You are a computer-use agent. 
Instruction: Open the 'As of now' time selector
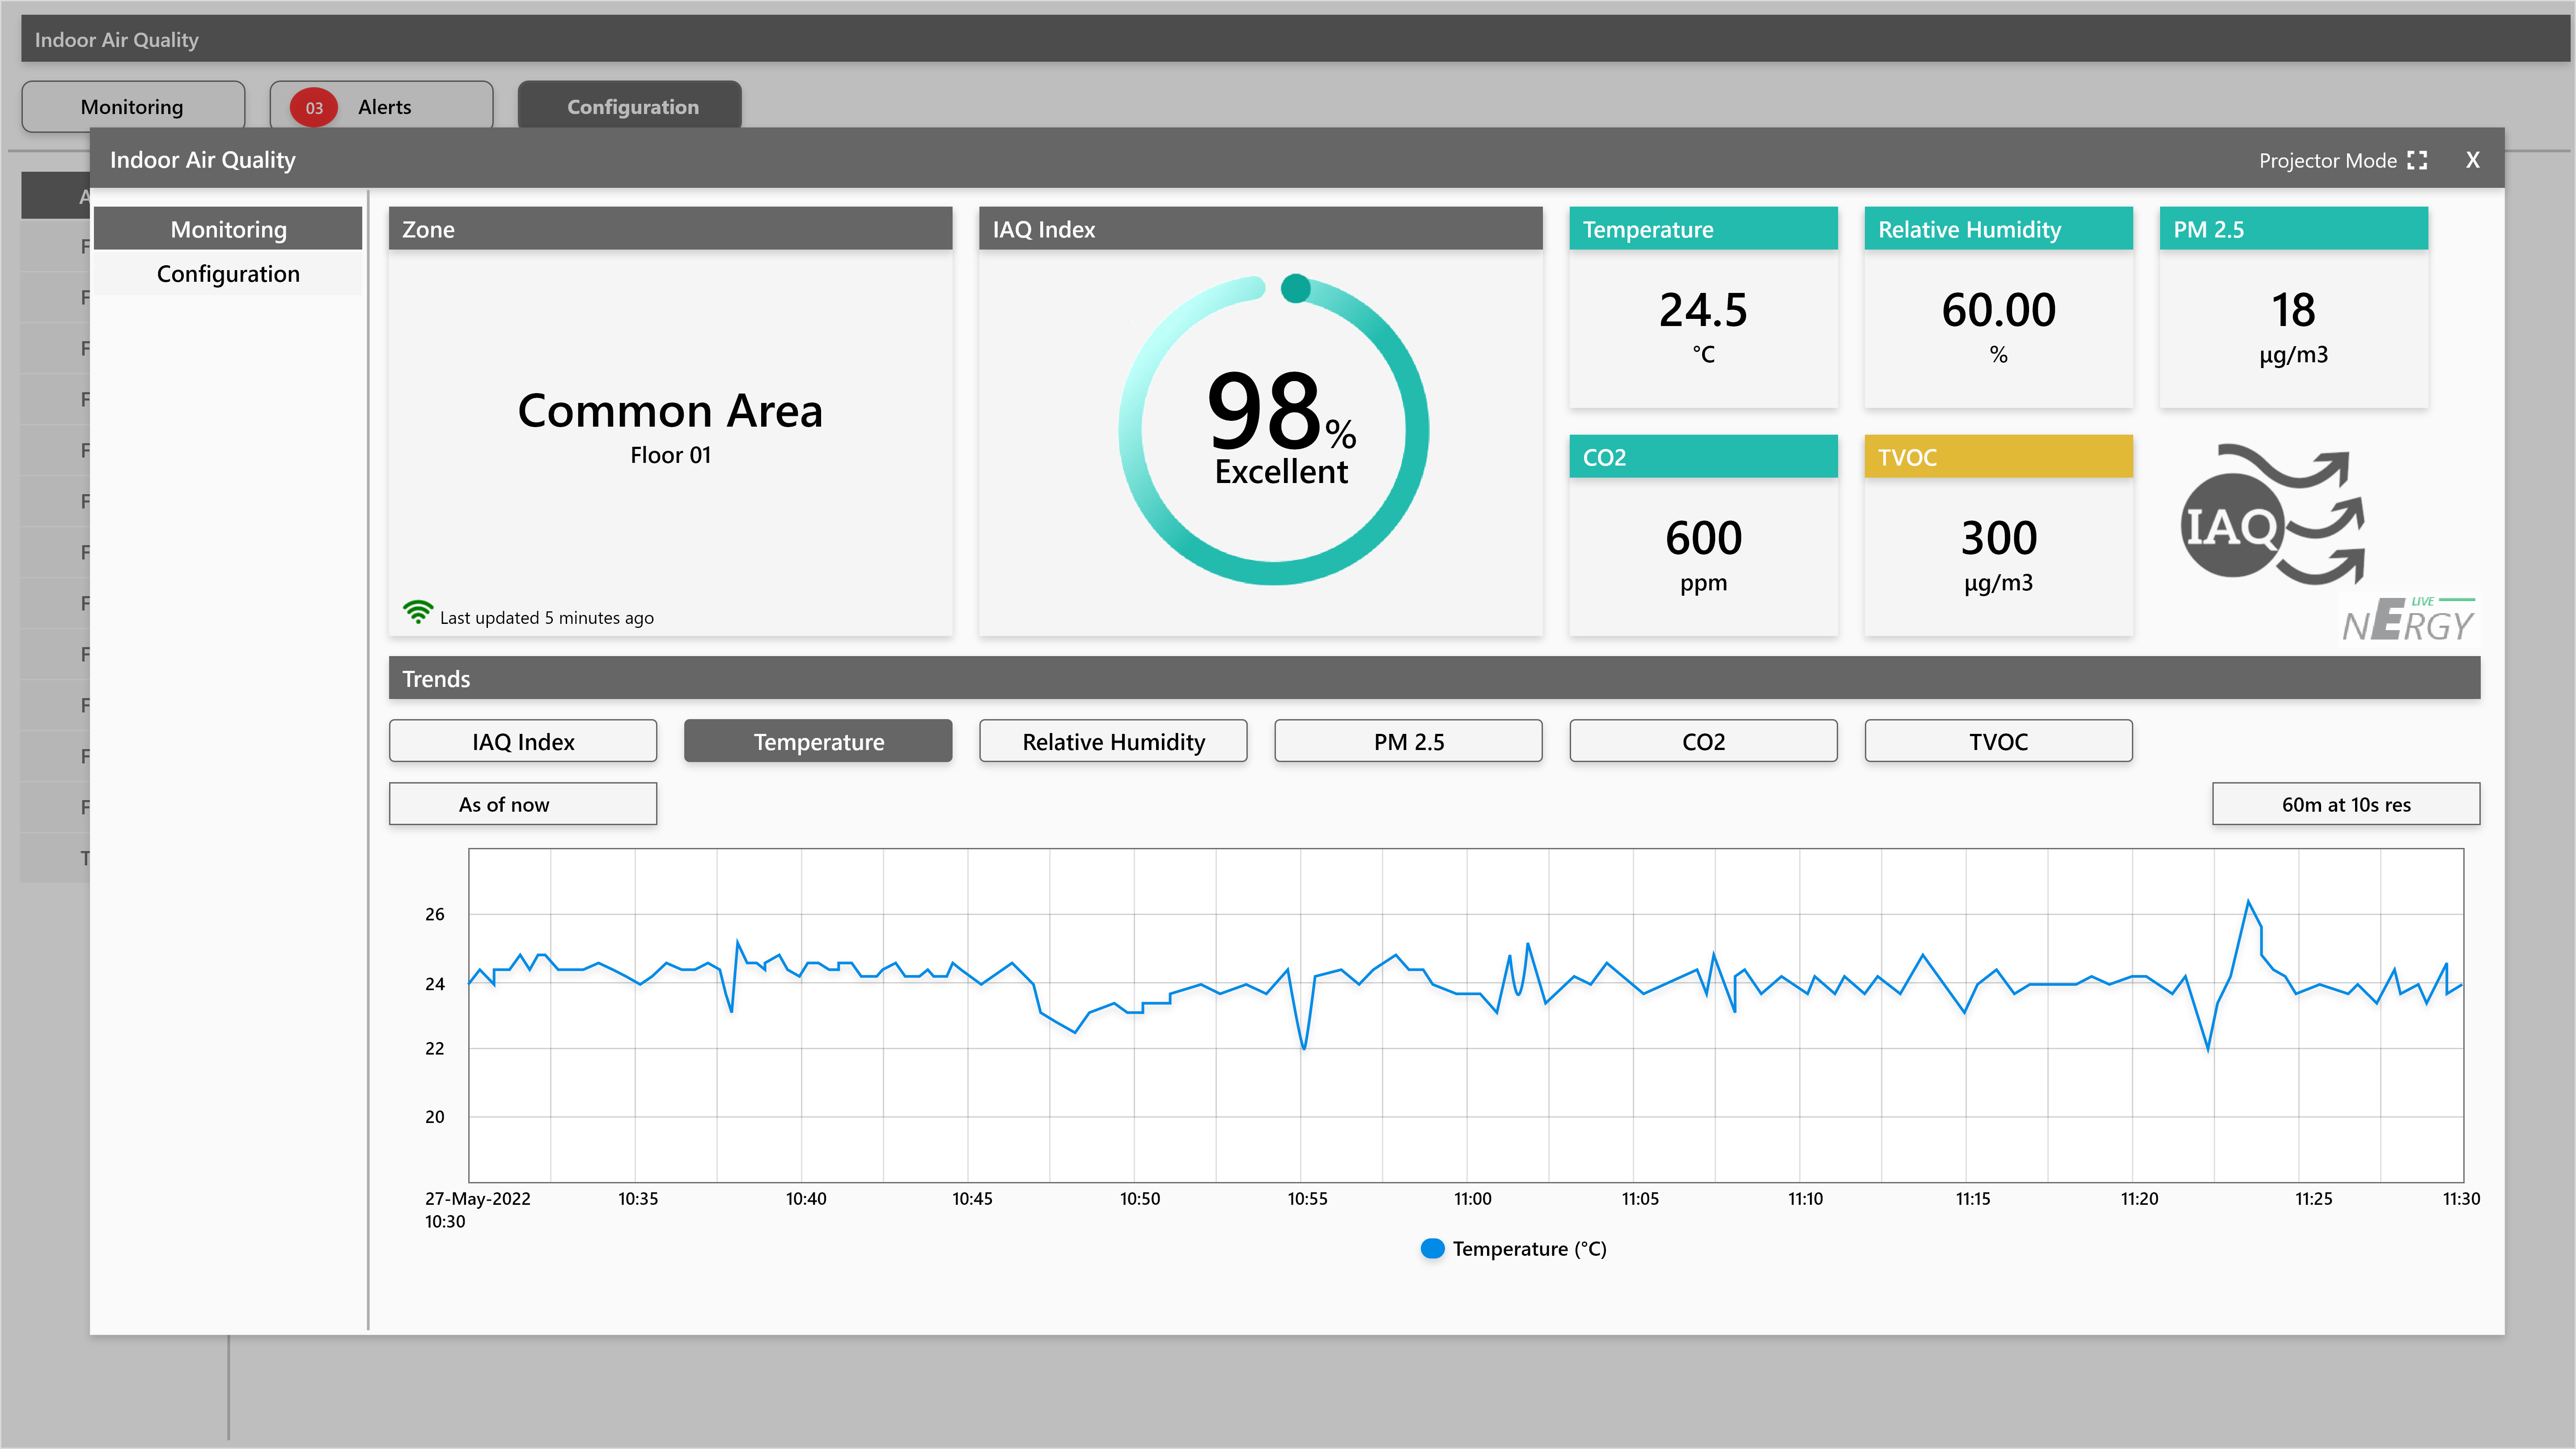pyautogui.click(x=523, y=804)
